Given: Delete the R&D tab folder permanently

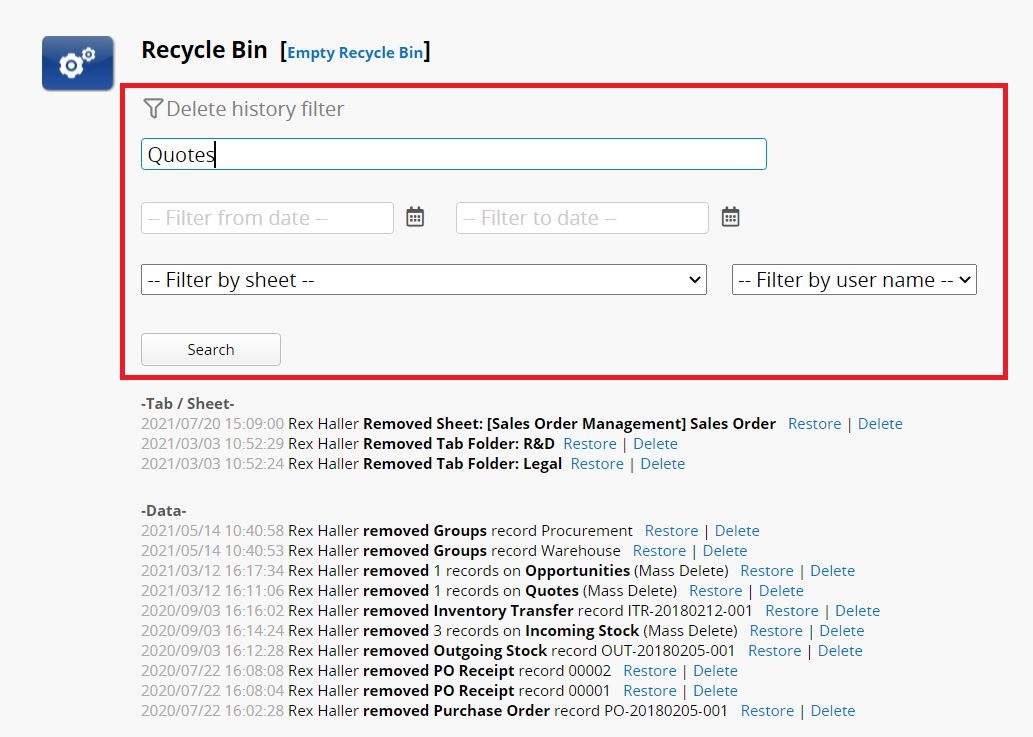Looking at the screenshot, I should (x=655, y=443).
